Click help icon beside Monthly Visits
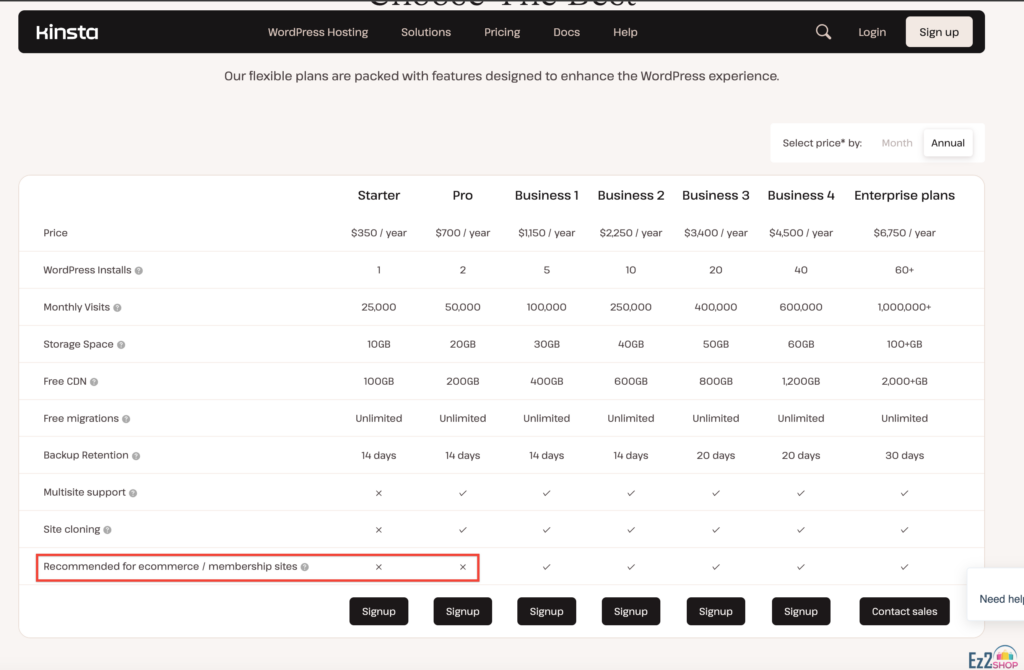Image resolution: width=1024 pixels, height=670 pixels. point(117,308)
